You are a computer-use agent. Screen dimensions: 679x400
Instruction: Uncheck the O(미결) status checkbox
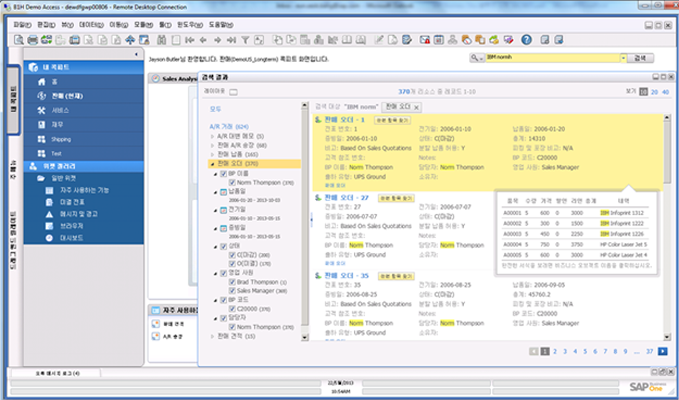(232, 264)
